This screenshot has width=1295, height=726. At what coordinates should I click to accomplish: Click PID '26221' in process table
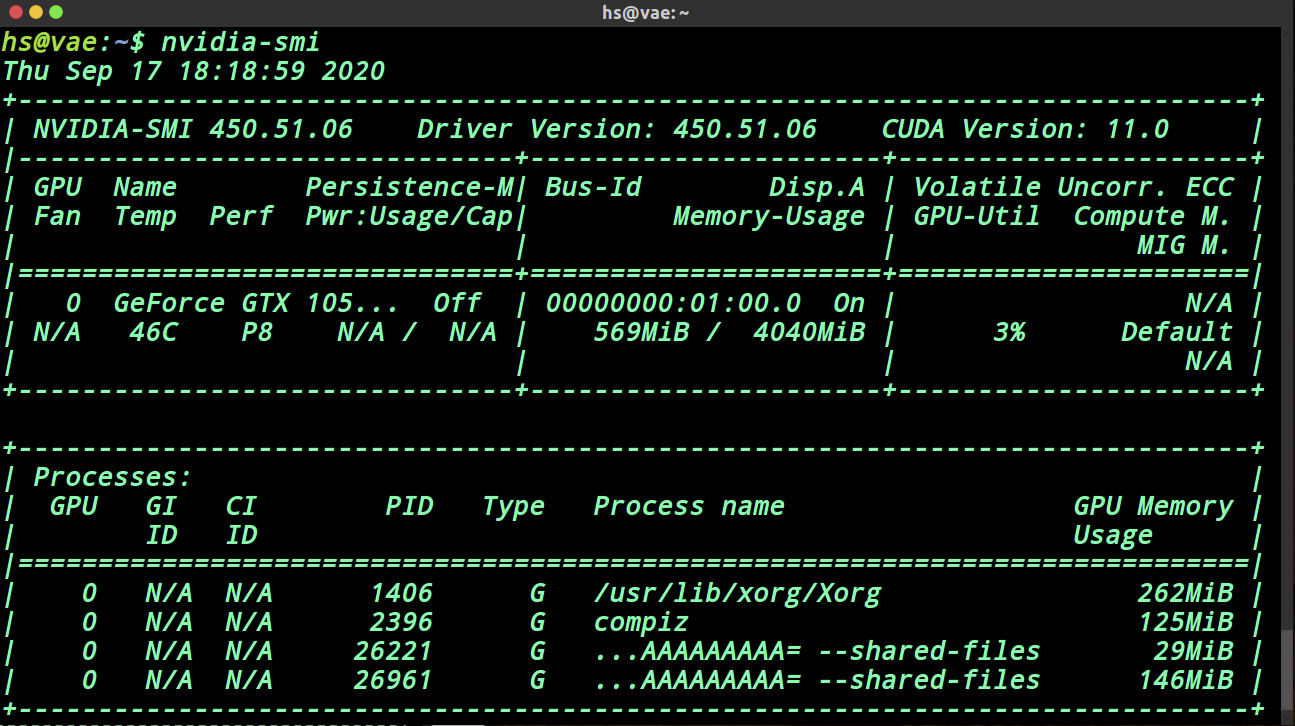[393, 651]
